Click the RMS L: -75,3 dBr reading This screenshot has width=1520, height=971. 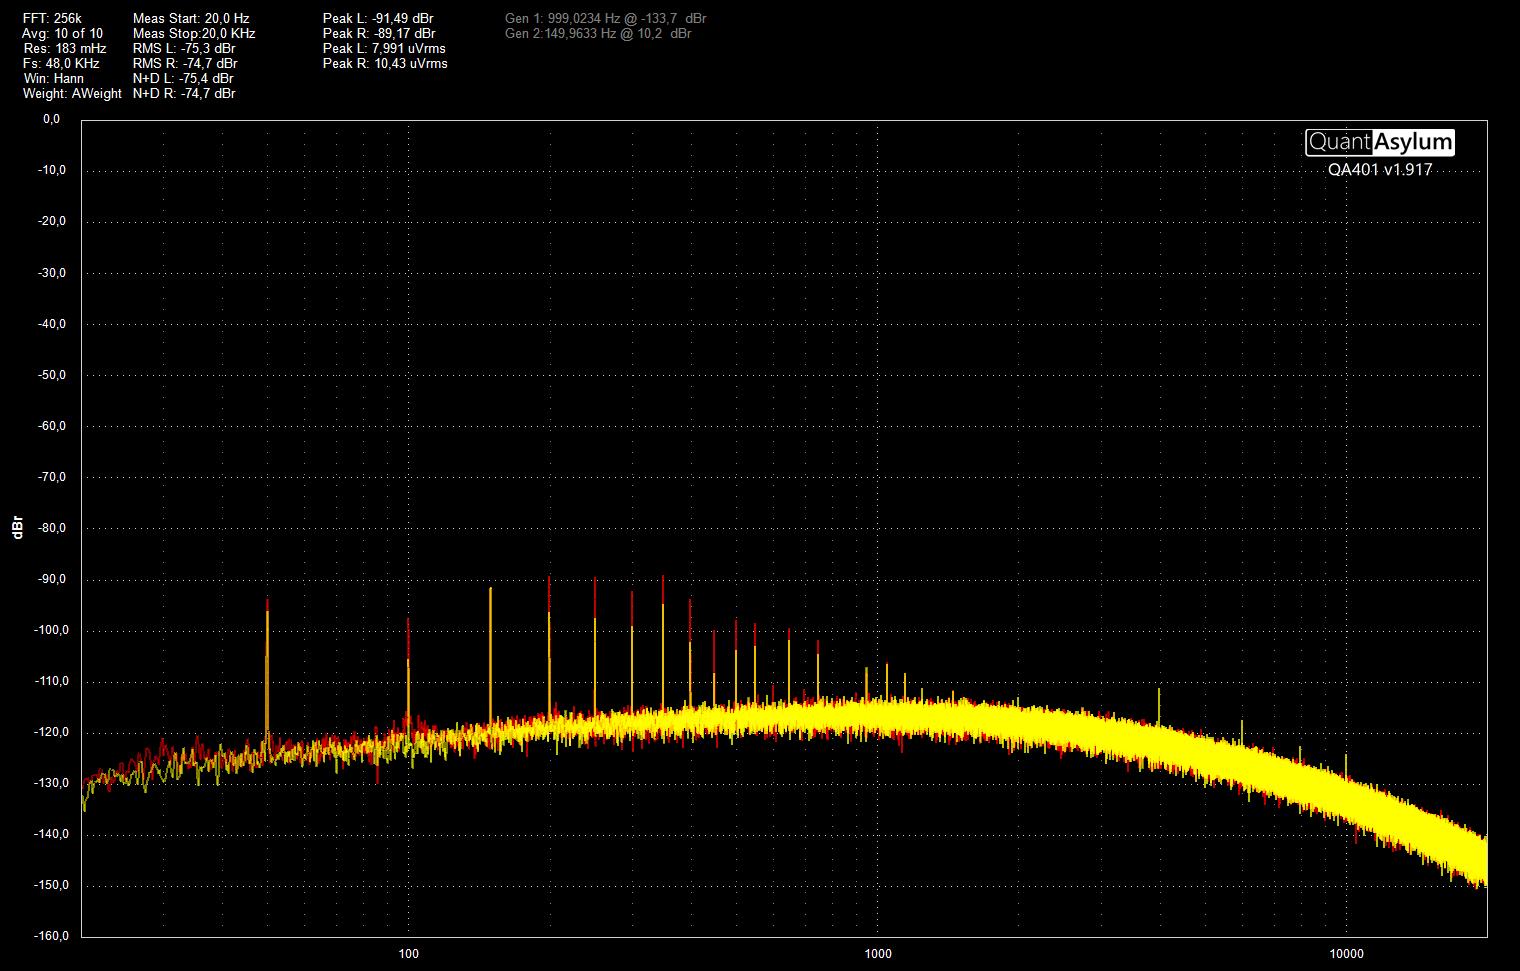tap(184, 48)
